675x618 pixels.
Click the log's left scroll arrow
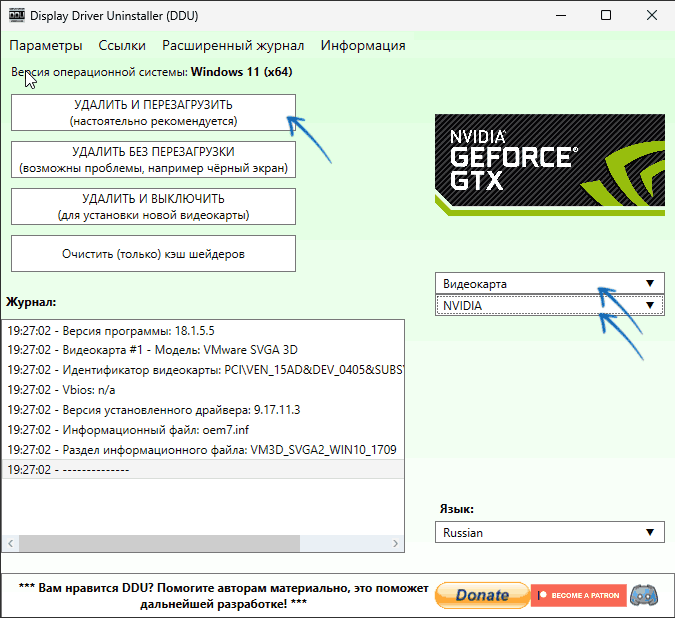pos(11,543)
